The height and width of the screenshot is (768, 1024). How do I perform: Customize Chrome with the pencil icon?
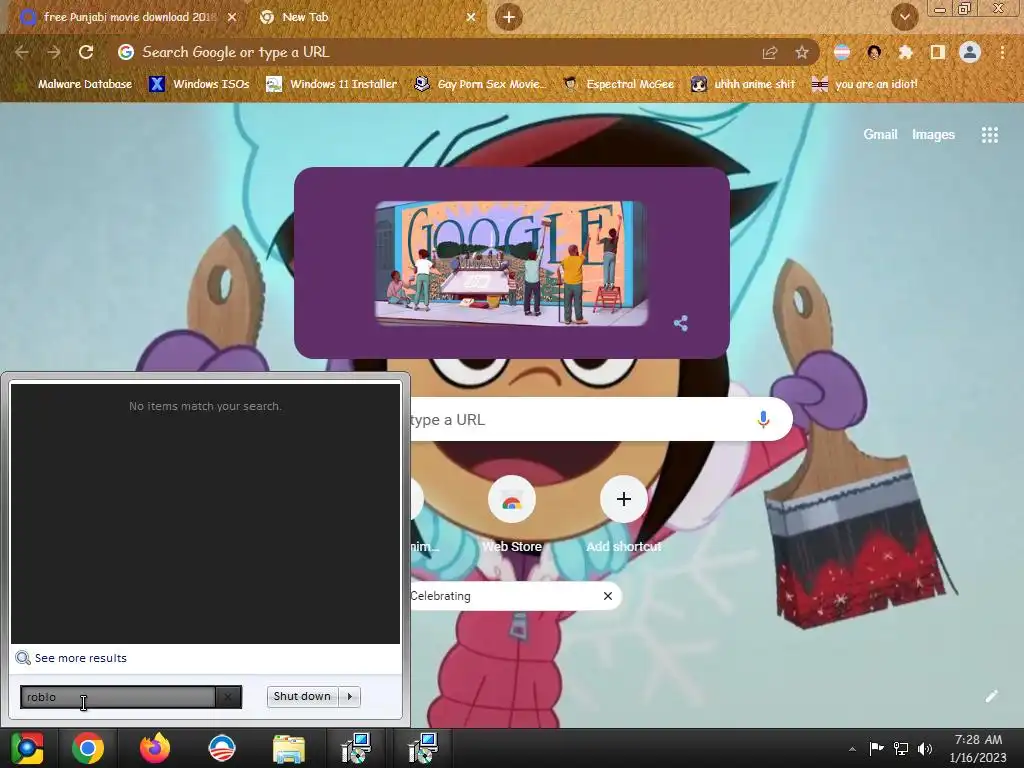(991, 696)
